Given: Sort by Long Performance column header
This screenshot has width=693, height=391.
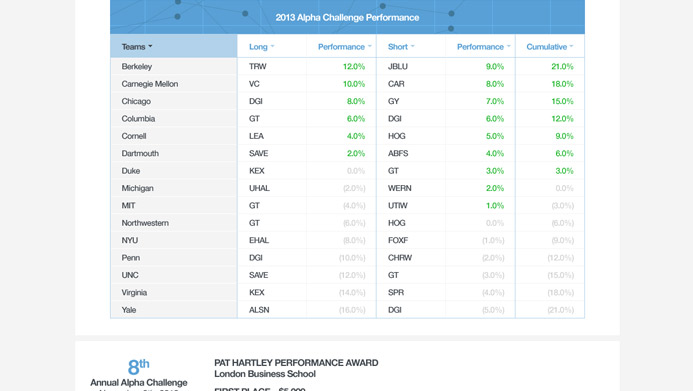Looking at the screenshot, I should click(345, 47).
